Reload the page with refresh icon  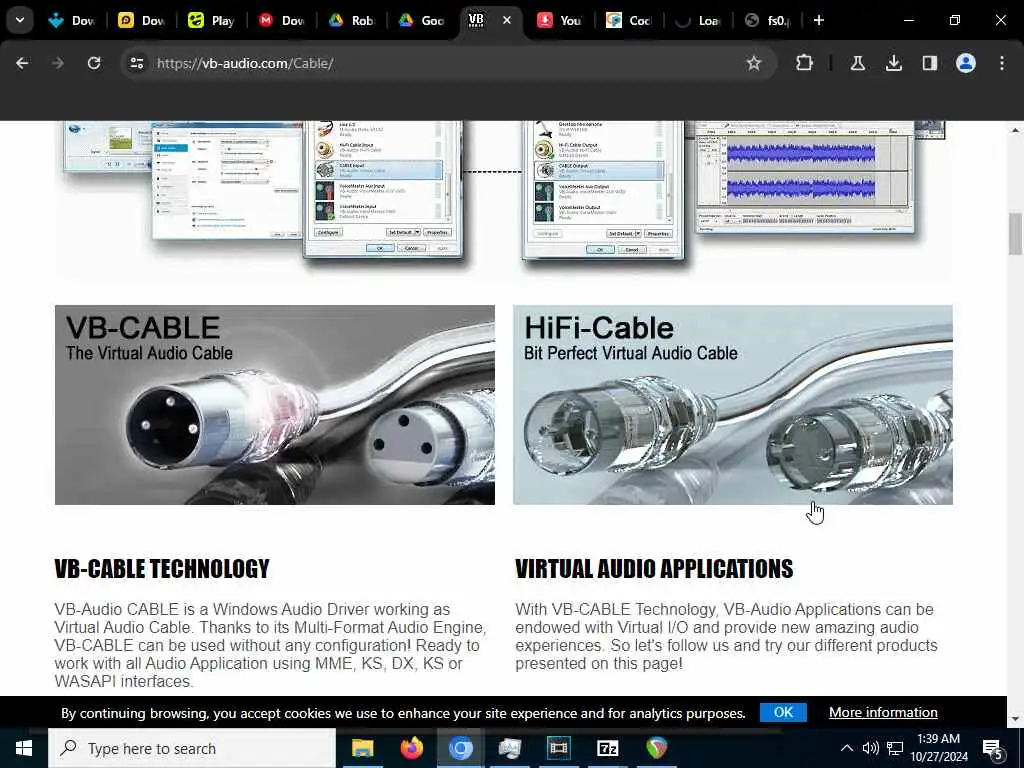pos(94,63)
